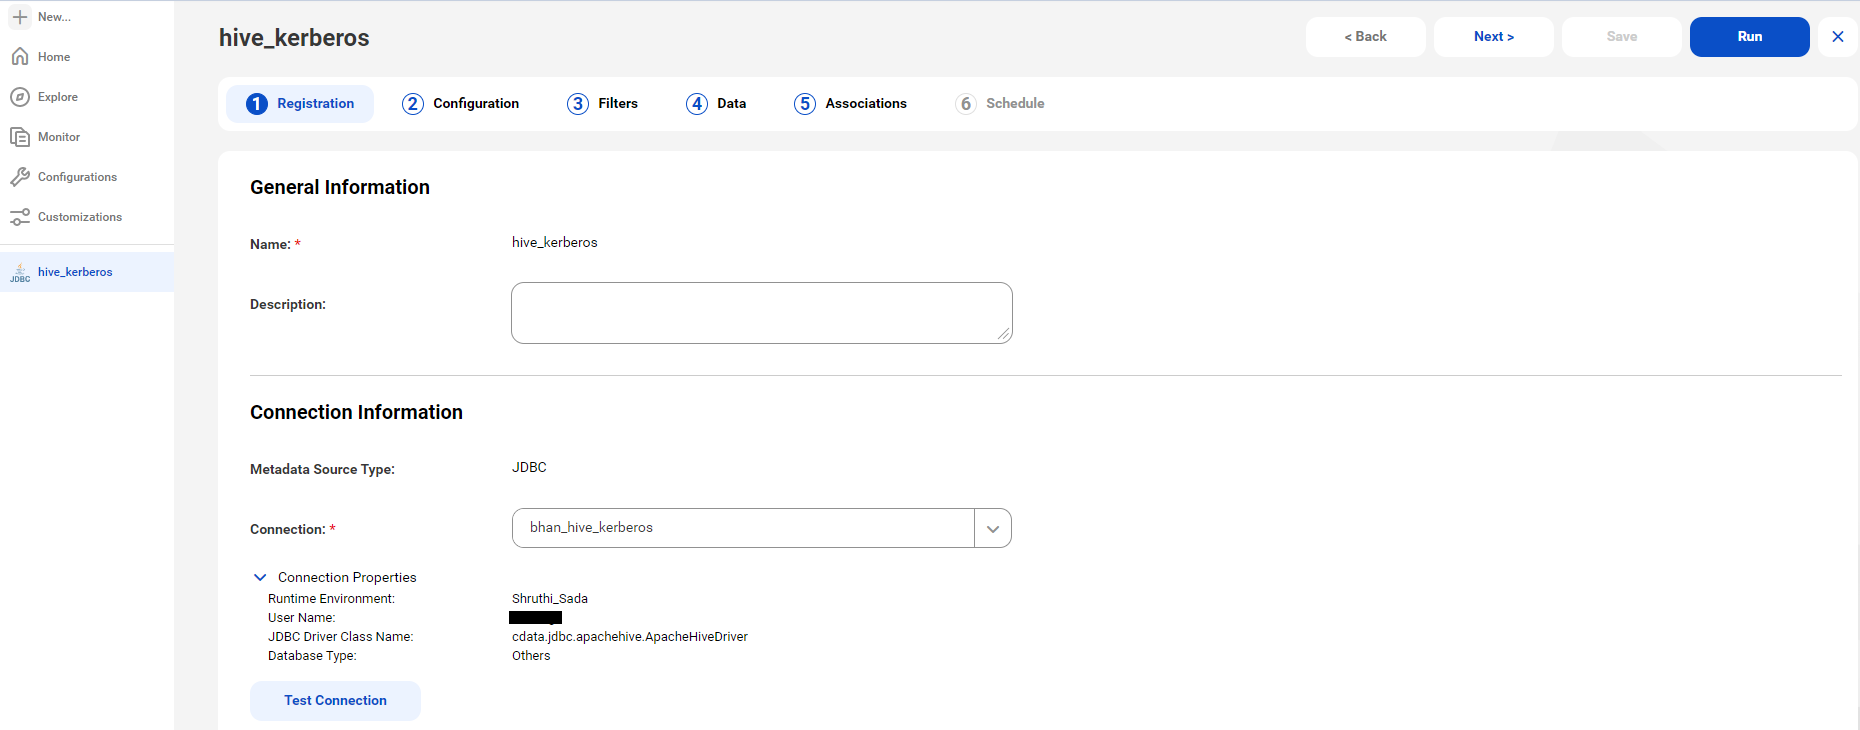This screenshot has height=730, width=1860.
Task: Switch to the Filters tab label
Action: point(618,103)
